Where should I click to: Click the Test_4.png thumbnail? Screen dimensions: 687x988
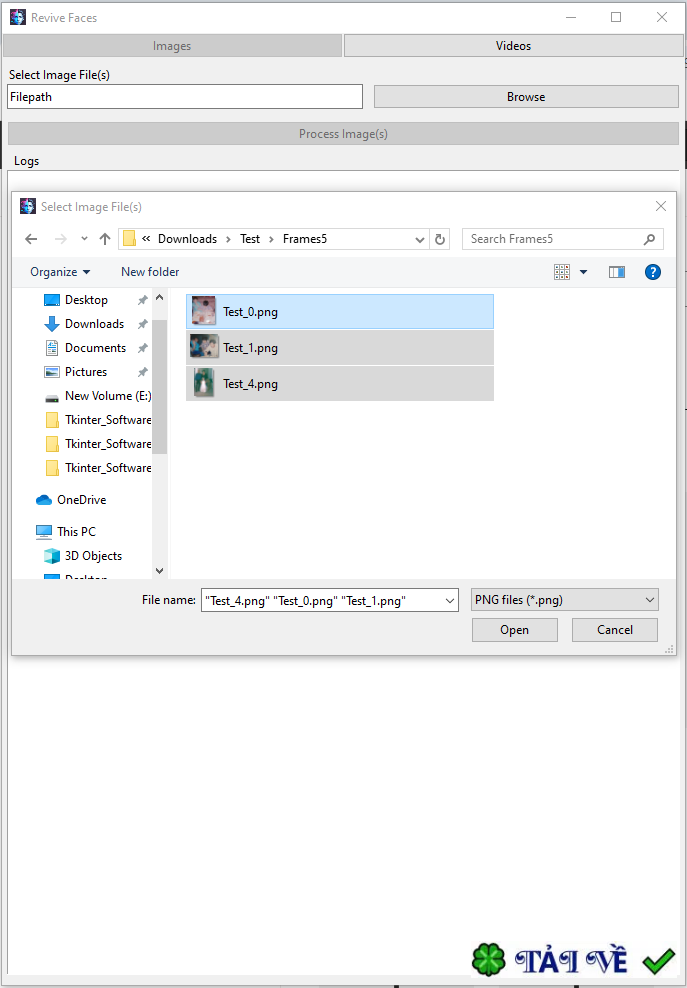[x=204, y=383]
